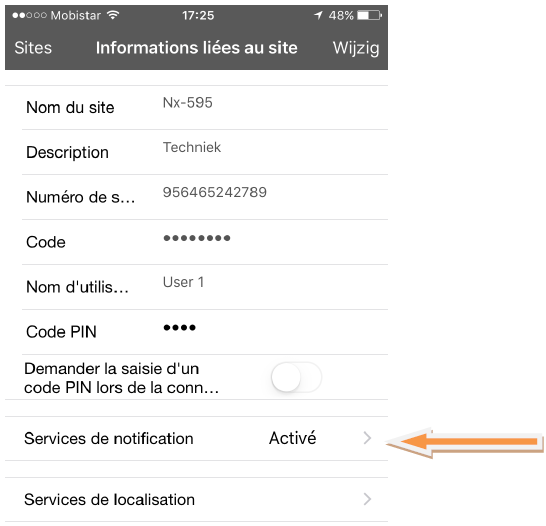Tap the location arrow status icon
Image resolution: width=546 pixels, height=526 pixels.
click(318, 15)
